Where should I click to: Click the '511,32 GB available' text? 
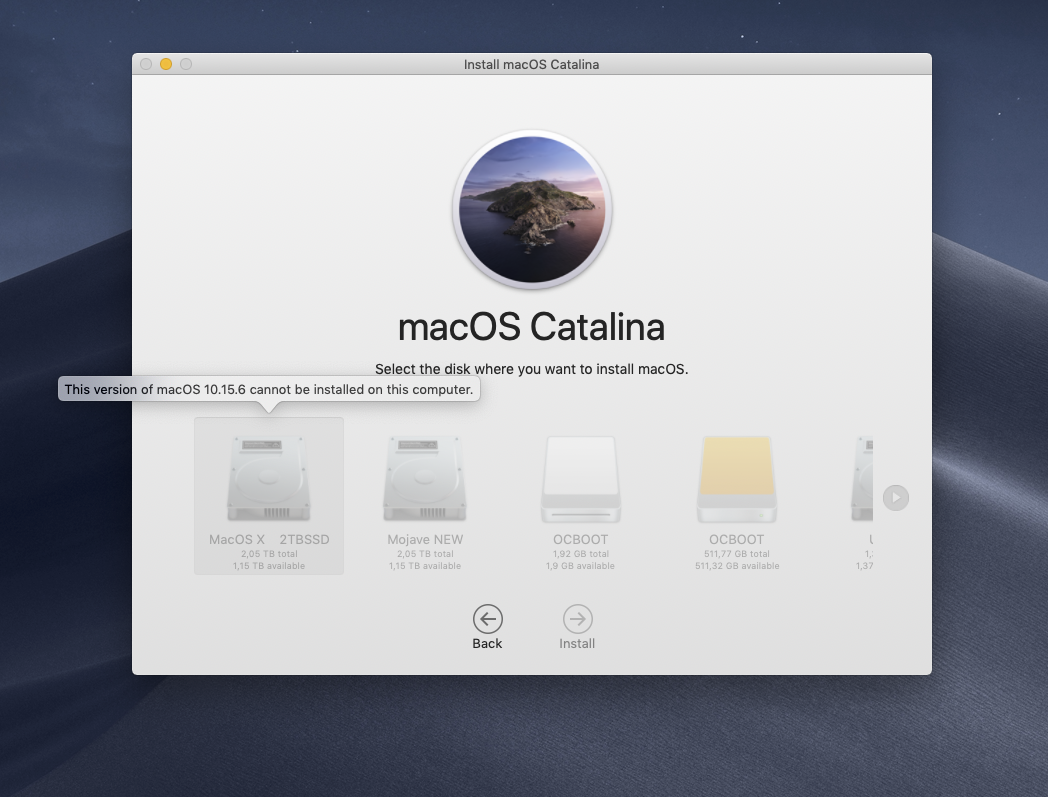tap(737, 566)
